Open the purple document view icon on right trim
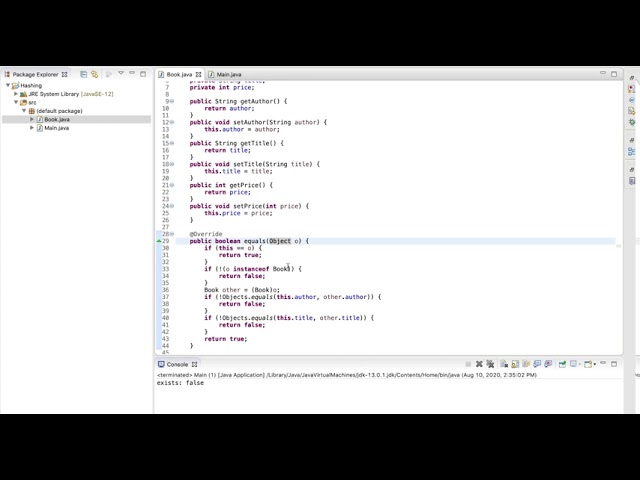The width and height of the screenshot is (640, 480). click(x=632, y=181)
